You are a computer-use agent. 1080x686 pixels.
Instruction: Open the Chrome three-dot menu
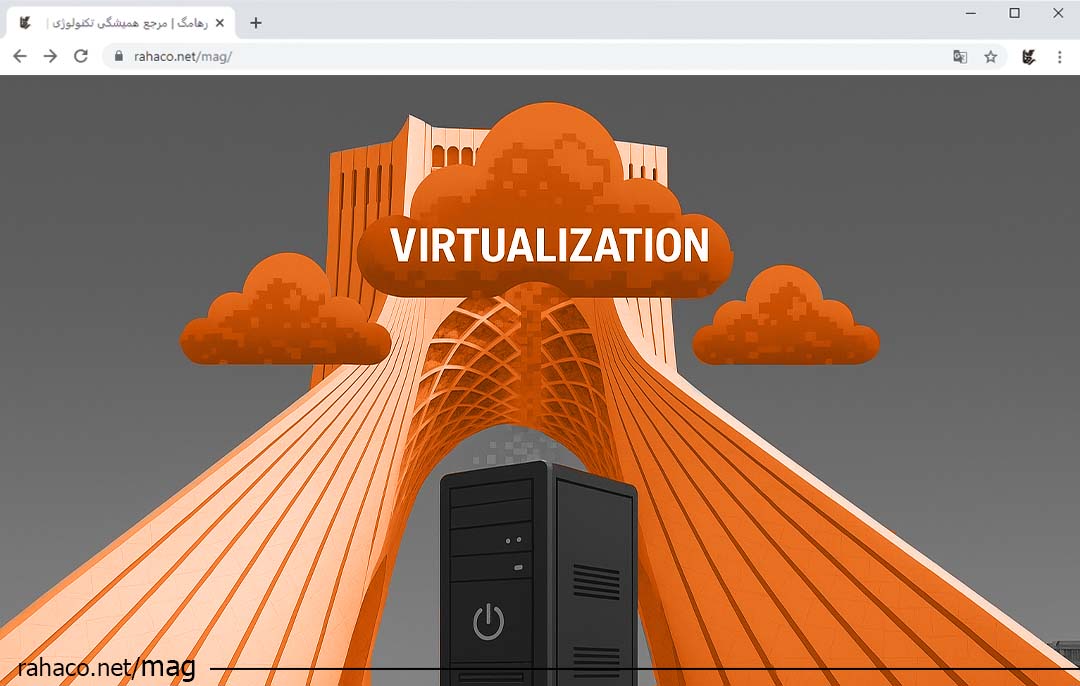point(1059,57)
